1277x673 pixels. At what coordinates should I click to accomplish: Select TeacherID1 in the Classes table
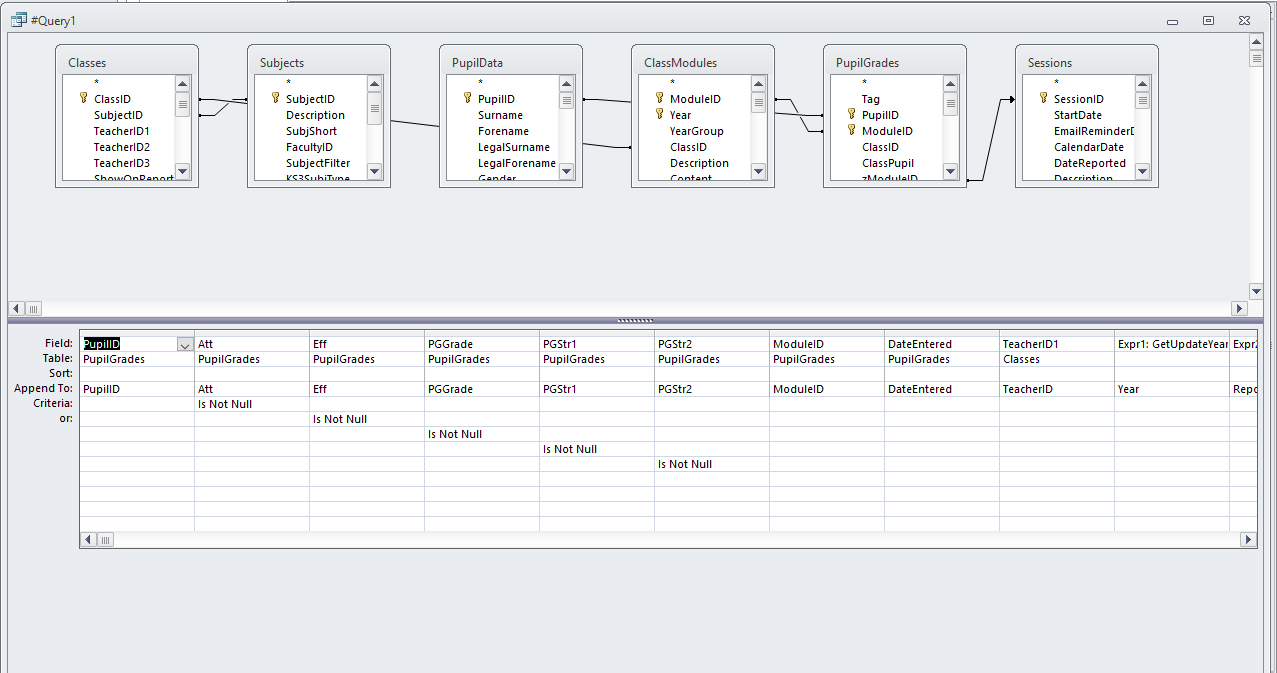(122, 131)
